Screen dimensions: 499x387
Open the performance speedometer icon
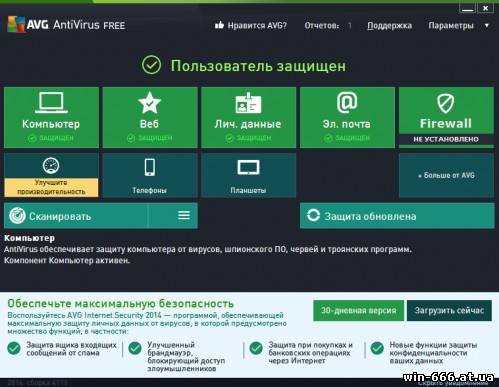point(51,165)
